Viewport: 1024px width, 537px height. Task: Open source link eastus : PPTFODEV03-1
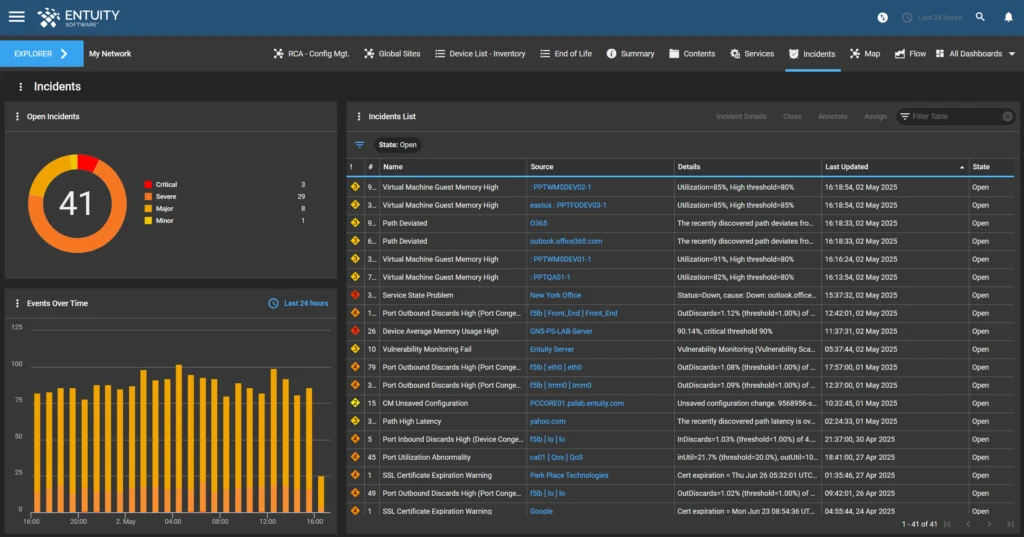click(x=568, y=205)
